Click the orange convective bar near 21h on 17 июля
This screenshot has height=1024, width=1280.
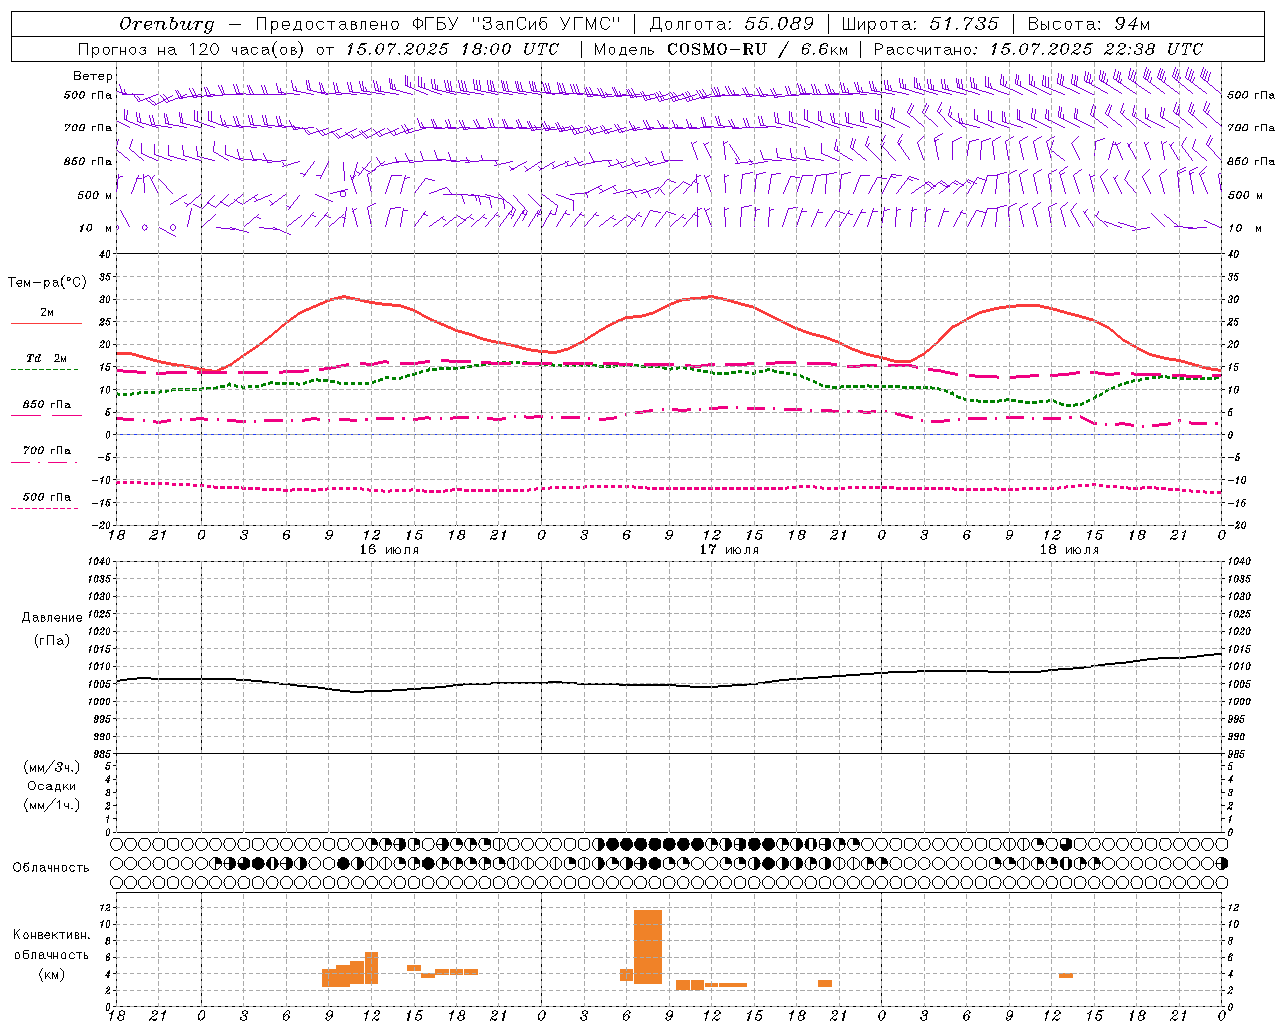pos(825,984)
